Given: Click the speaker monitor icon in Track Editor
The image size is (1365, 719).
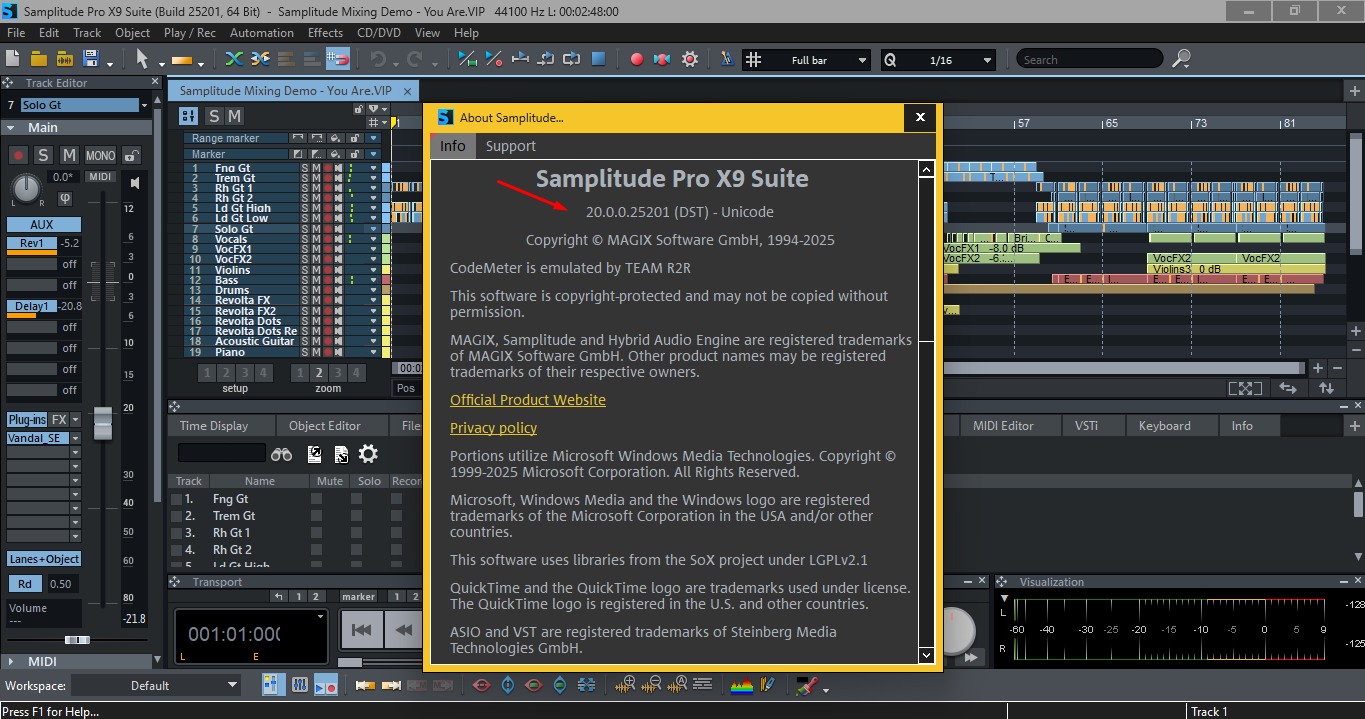Looking at the screenshot, I should 135,183.
